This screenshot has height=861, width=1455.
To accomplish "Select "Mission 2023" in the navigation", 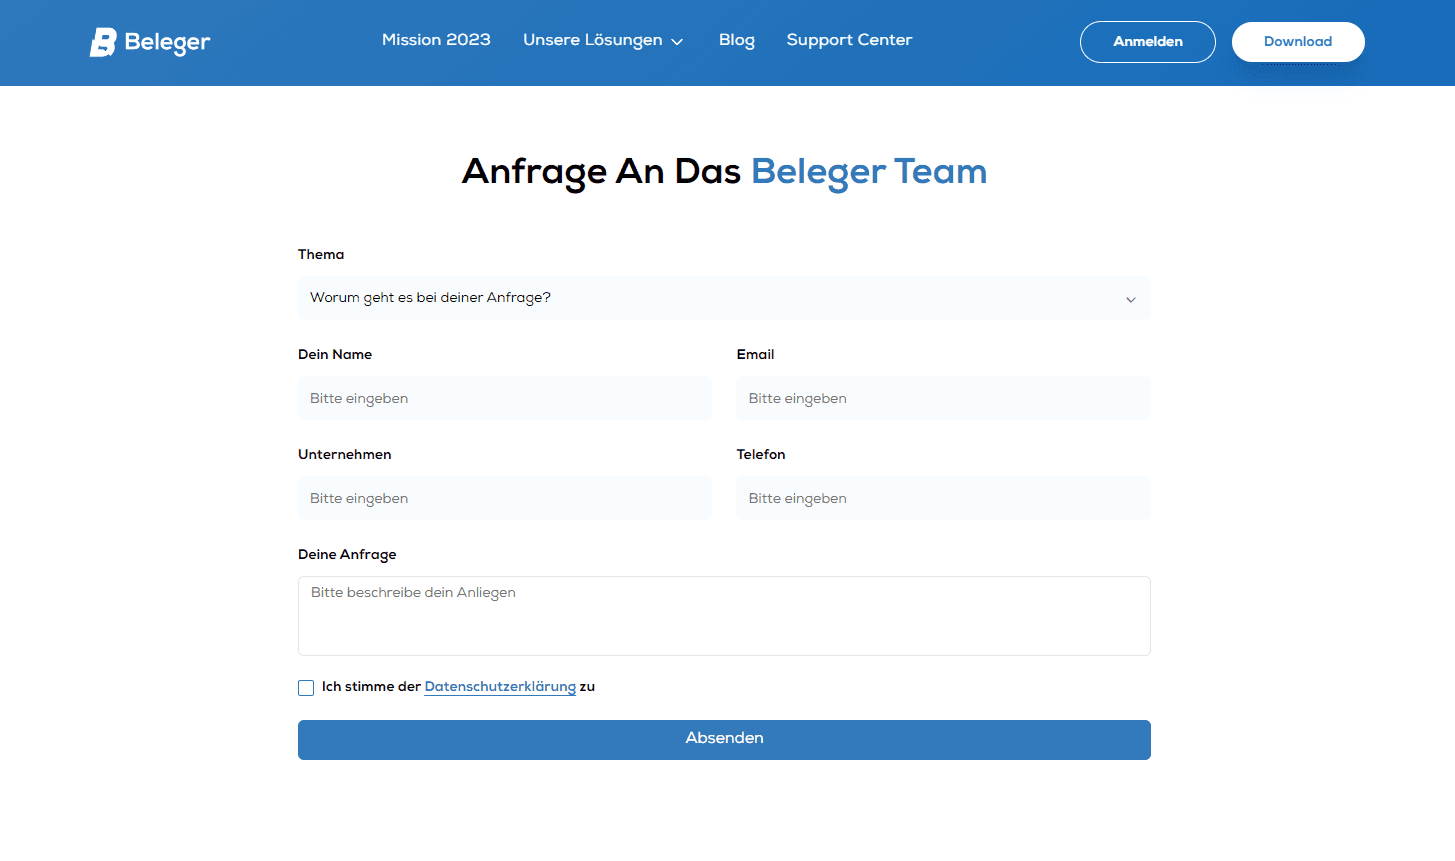I will (436, 40).
